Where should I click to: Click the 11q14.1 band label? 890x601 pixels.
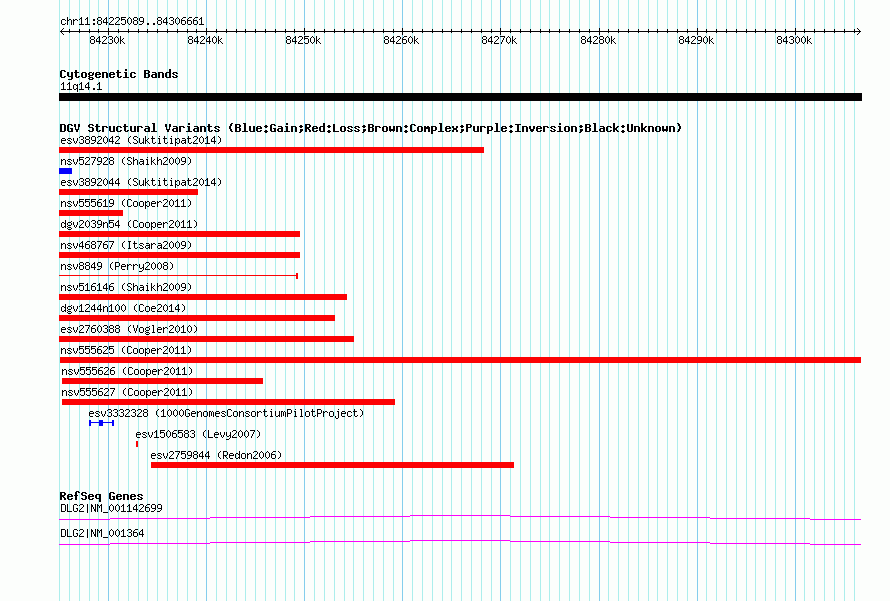click(x=81, y=86)
